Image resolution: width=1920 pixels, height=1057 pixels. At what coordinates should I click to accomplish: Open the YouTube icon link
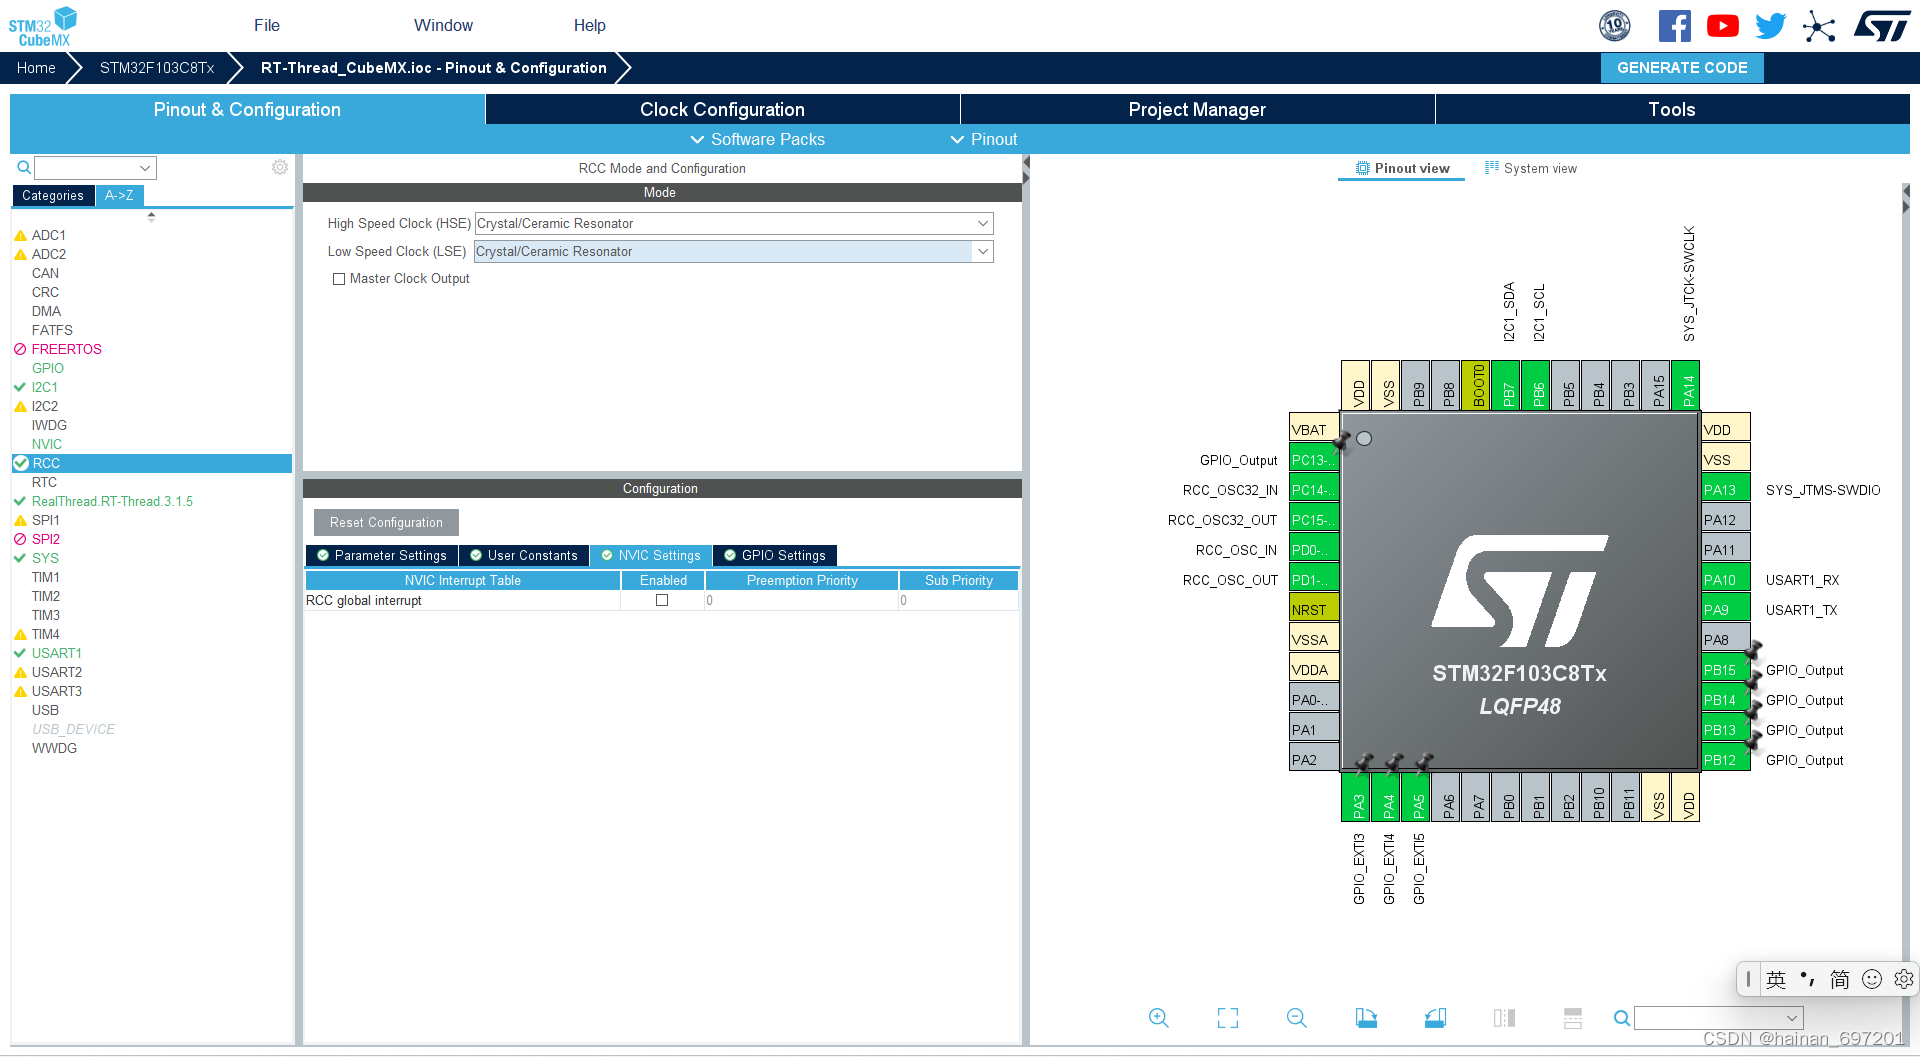[x=1722, y=26]
